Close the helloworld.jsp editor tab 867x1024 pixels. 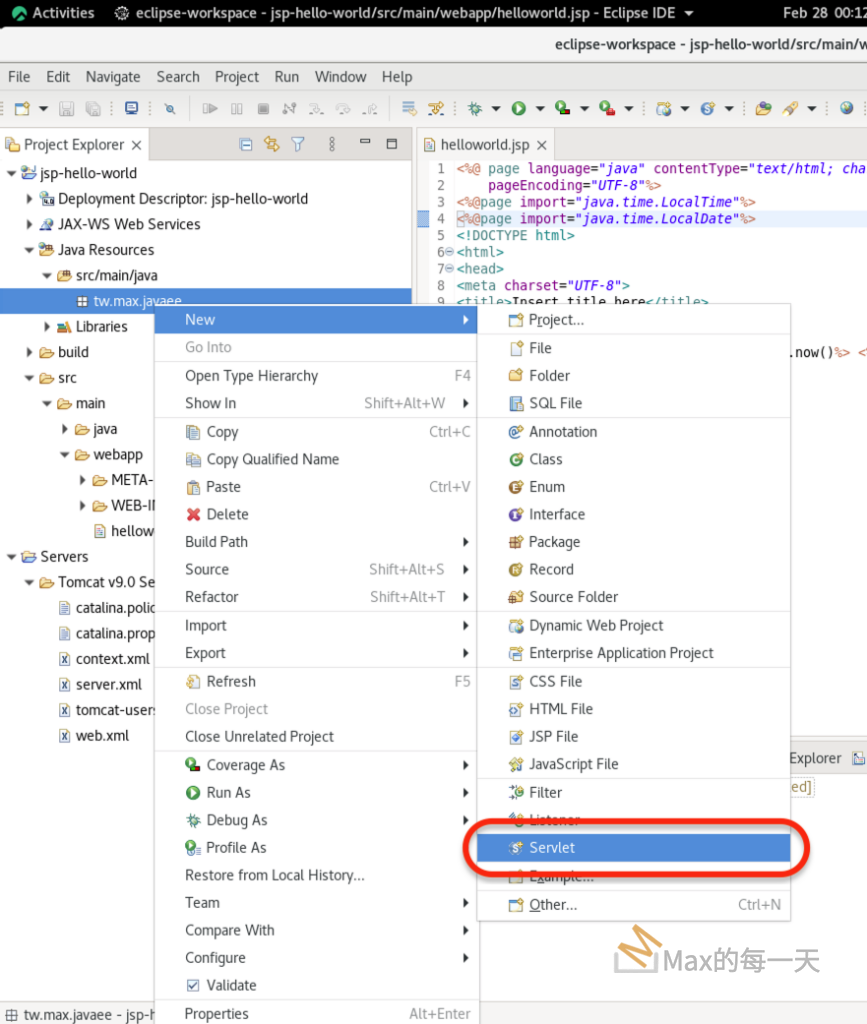(540, 145)
